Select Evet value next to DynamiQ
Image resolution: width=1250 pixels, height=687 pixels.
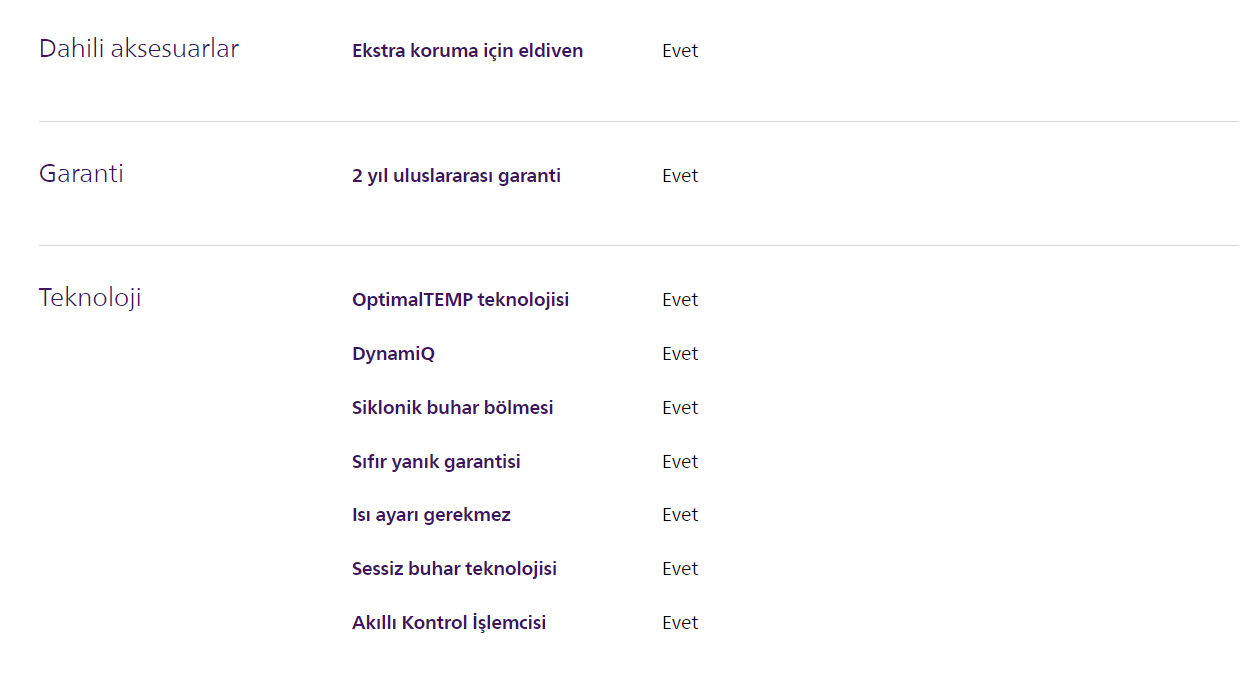point(680,354)
